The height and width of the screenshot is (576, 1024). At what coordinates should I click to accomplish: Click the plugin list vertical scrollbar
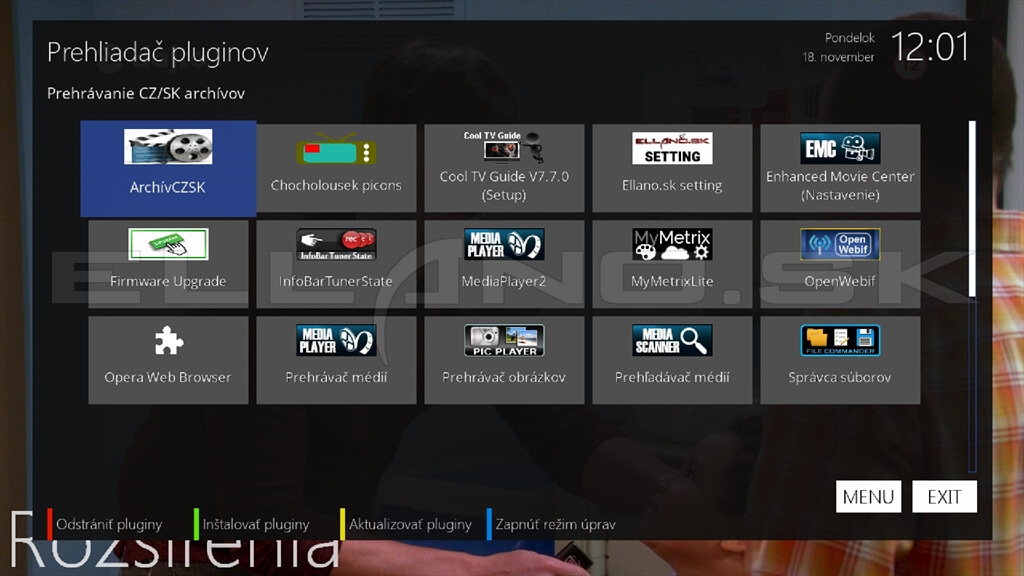(x=972, y=296)
